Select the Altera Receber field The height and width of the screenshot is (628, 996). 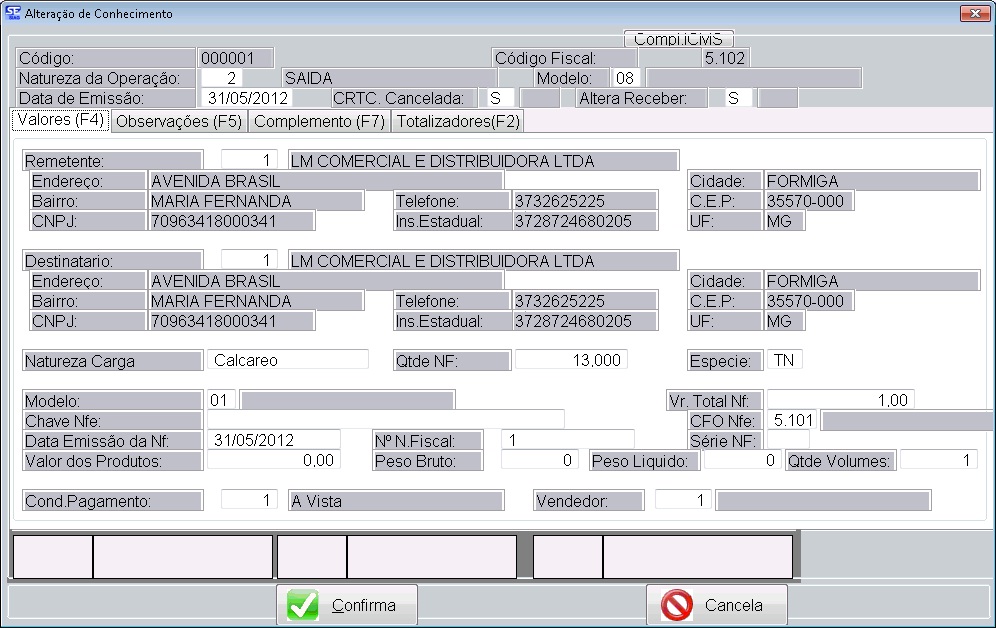pos(737,98)
